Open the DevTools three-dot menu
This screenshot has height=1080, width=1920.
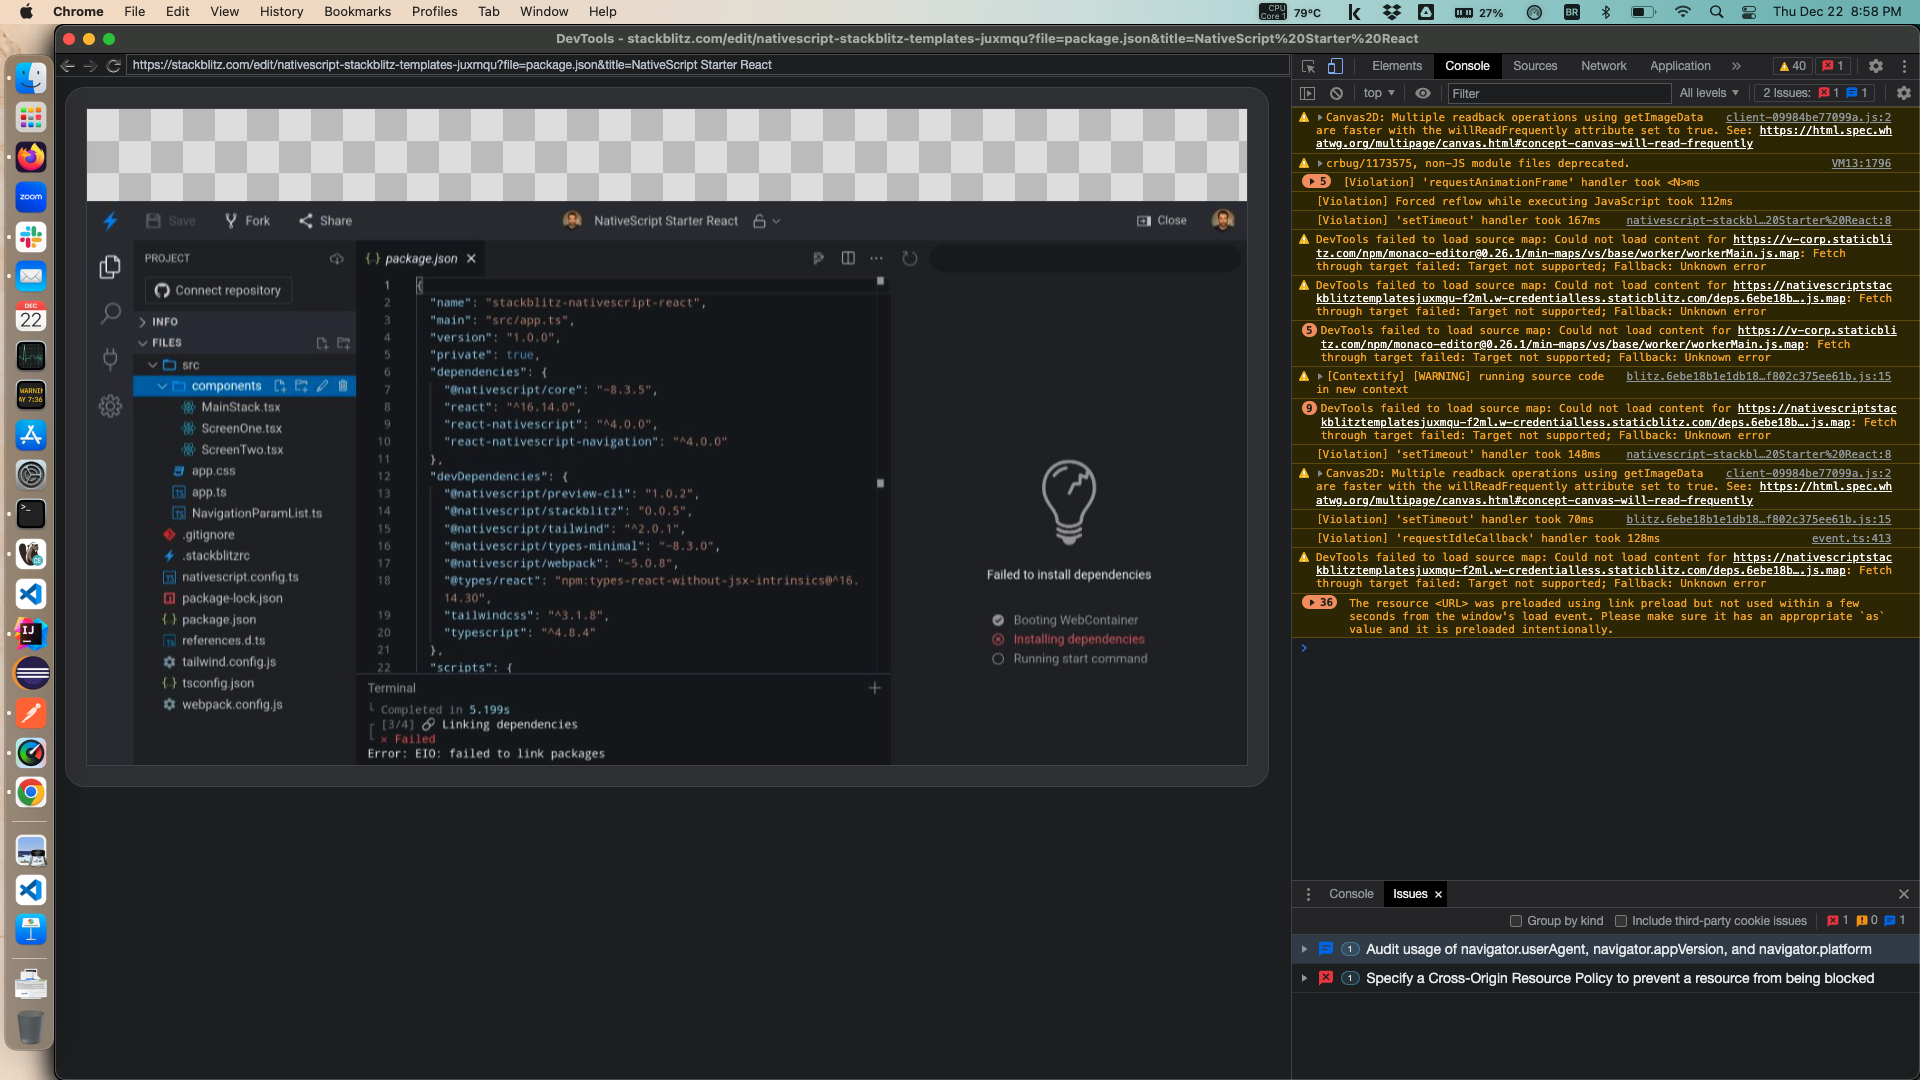[1904, 66]
